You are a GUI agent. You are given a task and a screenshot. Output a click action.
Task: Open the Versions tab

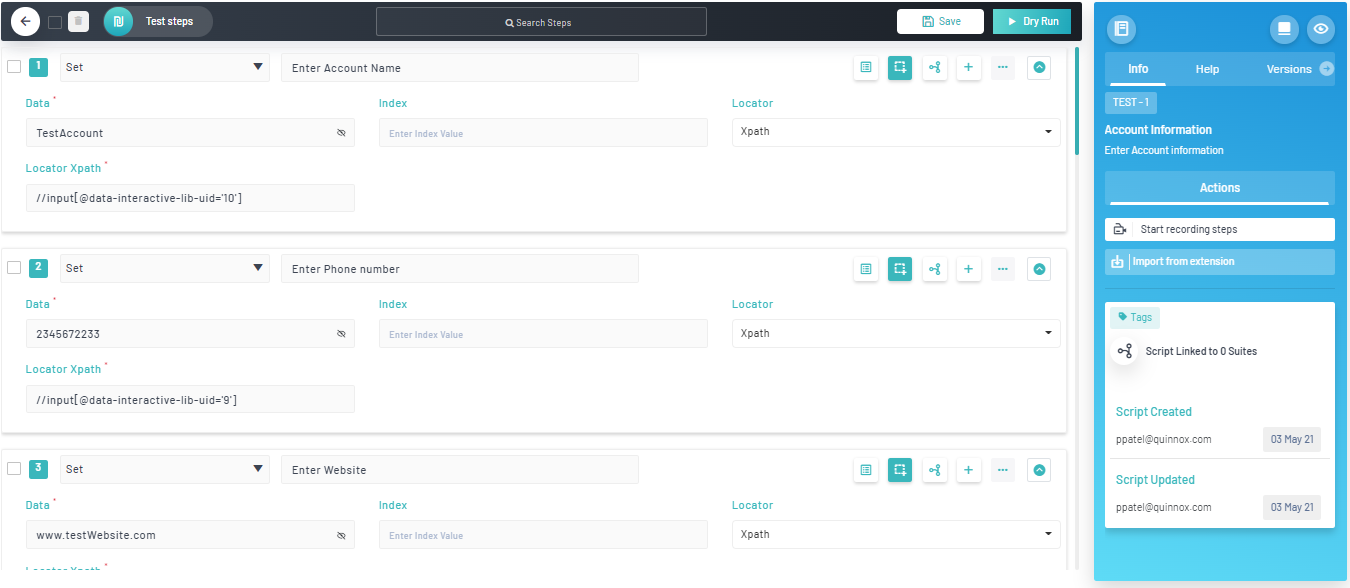(x=1290, y=69)
